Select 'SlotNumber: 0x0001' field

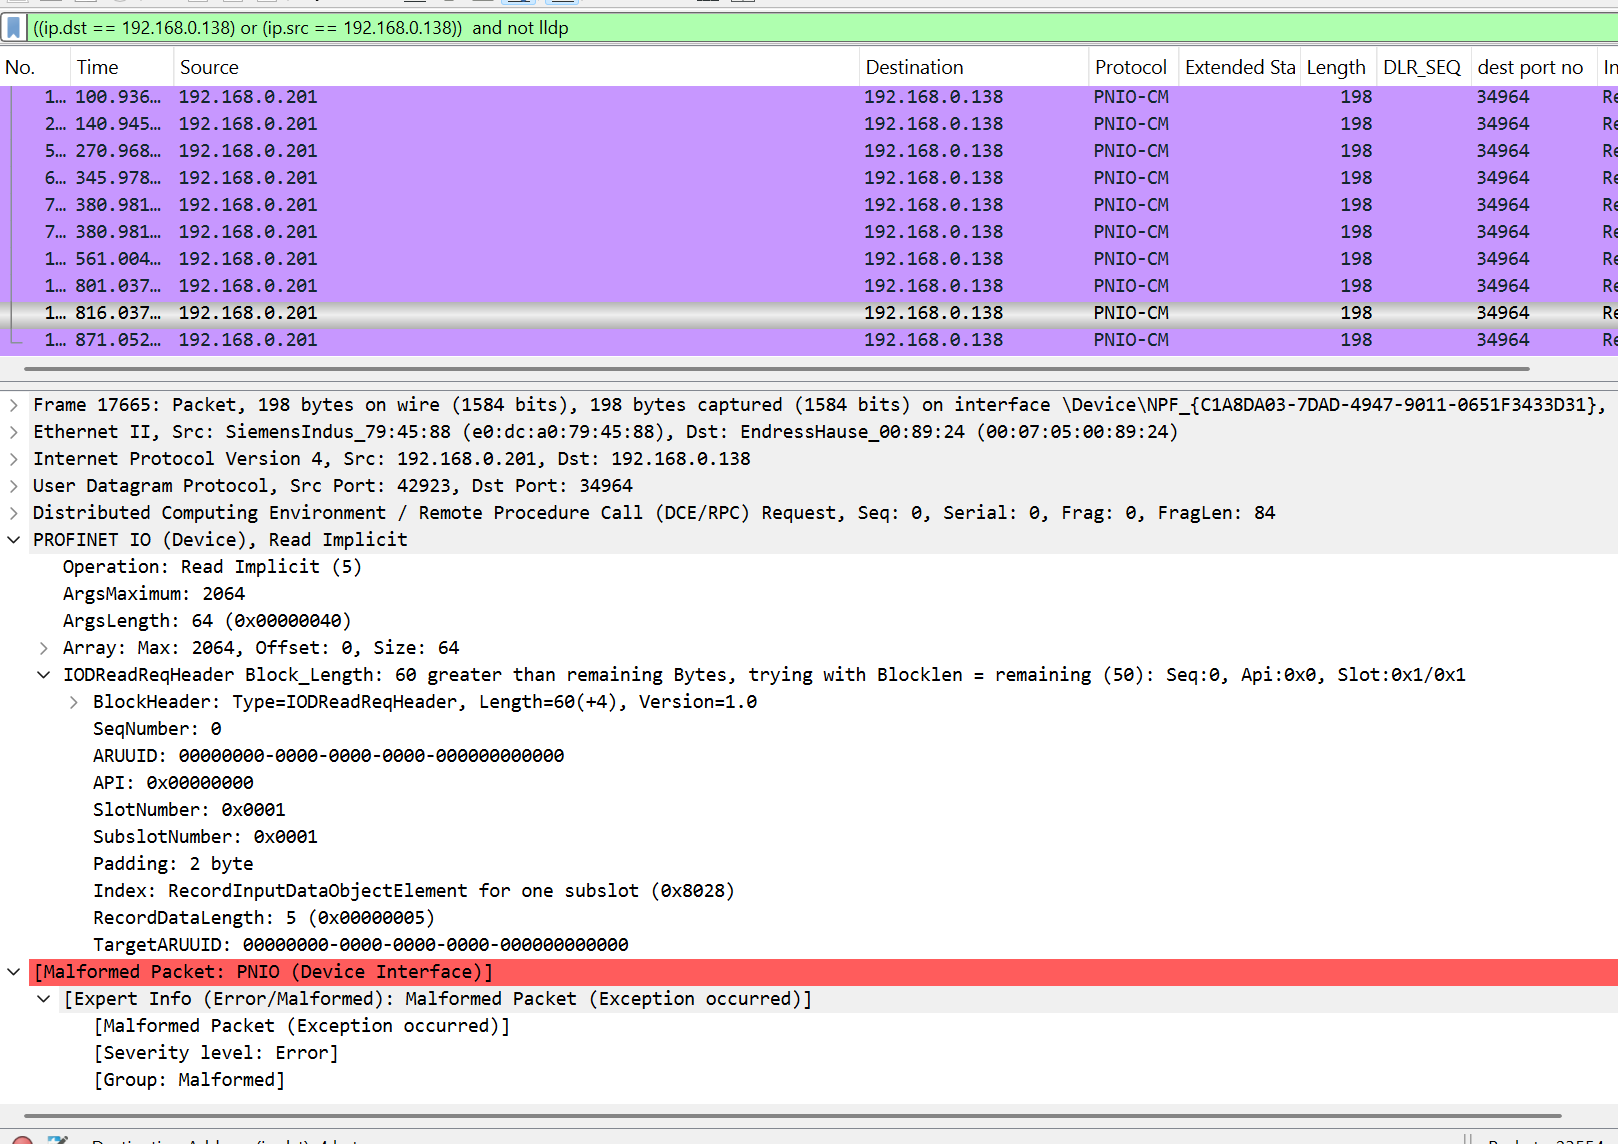coord(189,810)
